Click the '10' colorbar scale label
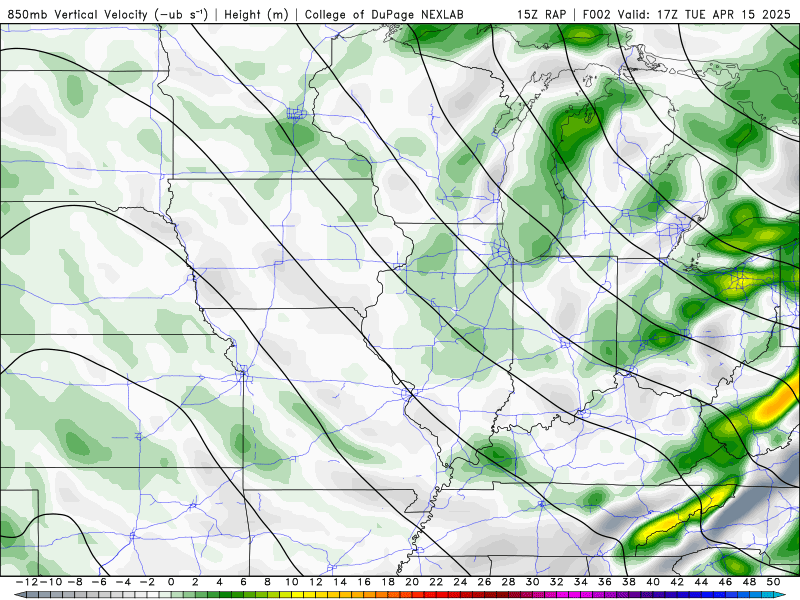This screenshot has height=600, width=800. click(291, 582)
